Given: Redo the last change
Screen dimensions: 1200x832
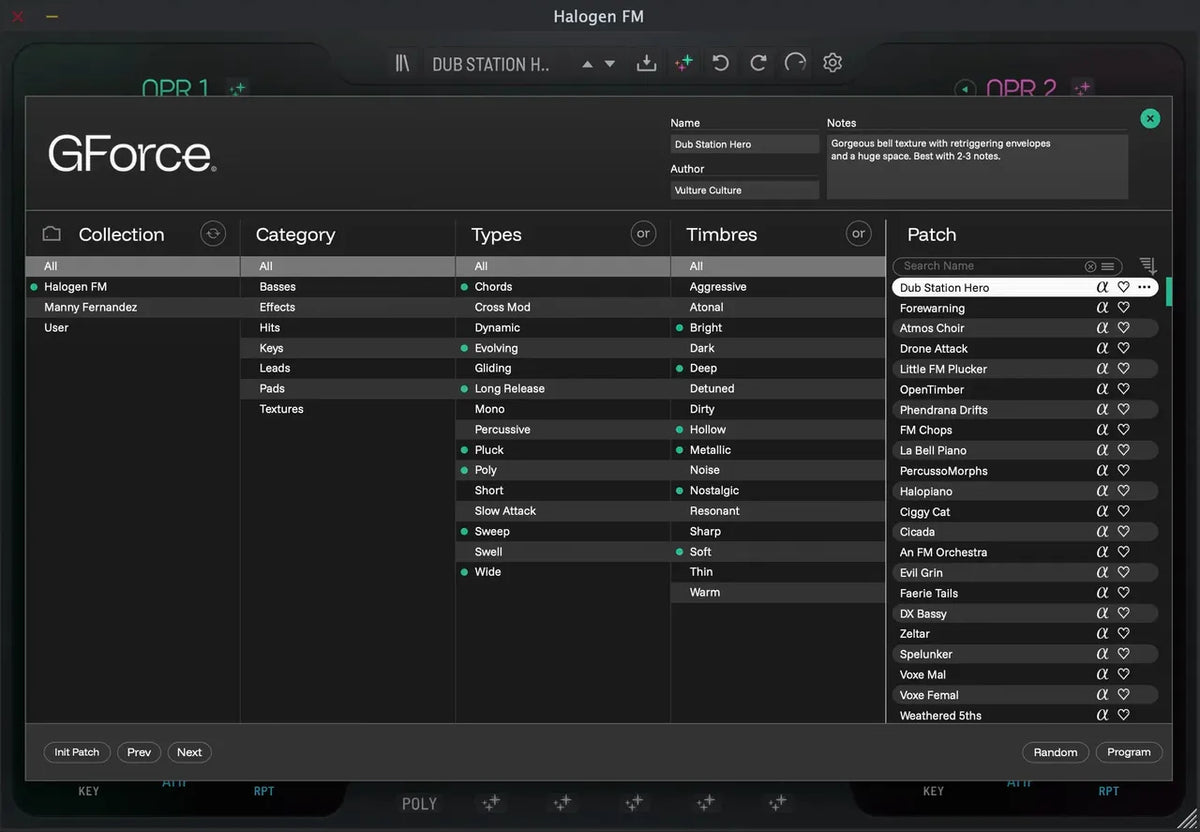Looking at the screenshot, I should [x=758, y=64].
